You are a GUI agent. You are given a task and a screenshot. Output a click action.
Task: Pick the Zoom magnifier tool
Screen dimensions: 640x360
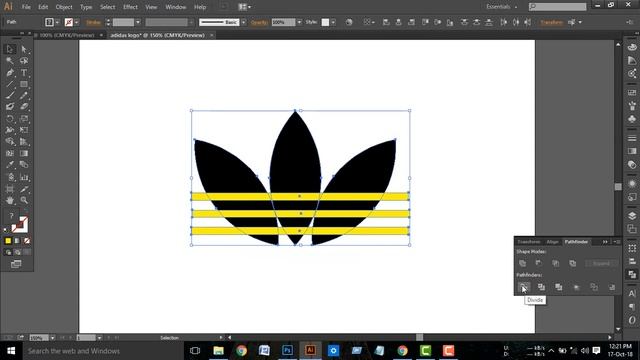24,200
